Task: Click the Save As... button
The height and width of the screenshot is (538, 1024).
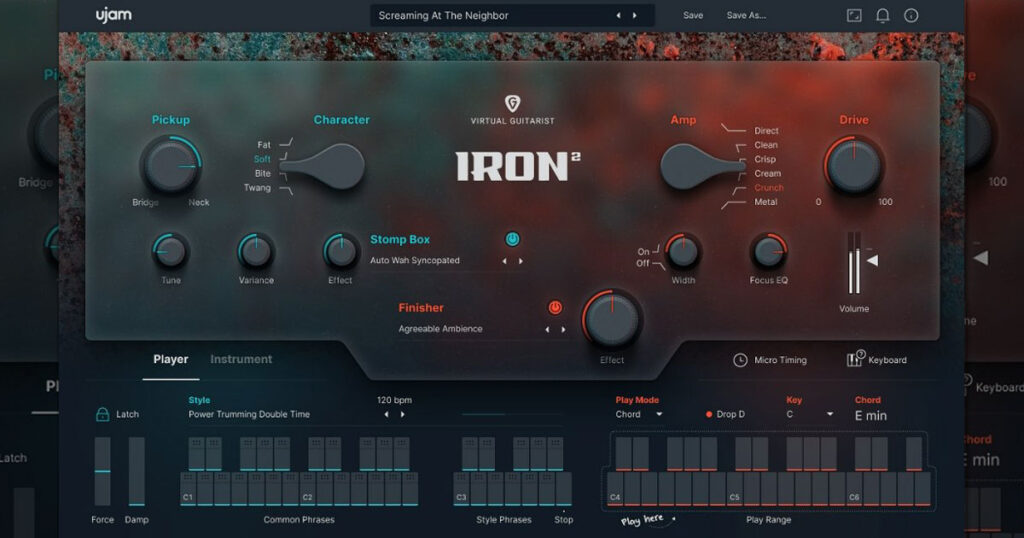Action: tap(746, 15)
